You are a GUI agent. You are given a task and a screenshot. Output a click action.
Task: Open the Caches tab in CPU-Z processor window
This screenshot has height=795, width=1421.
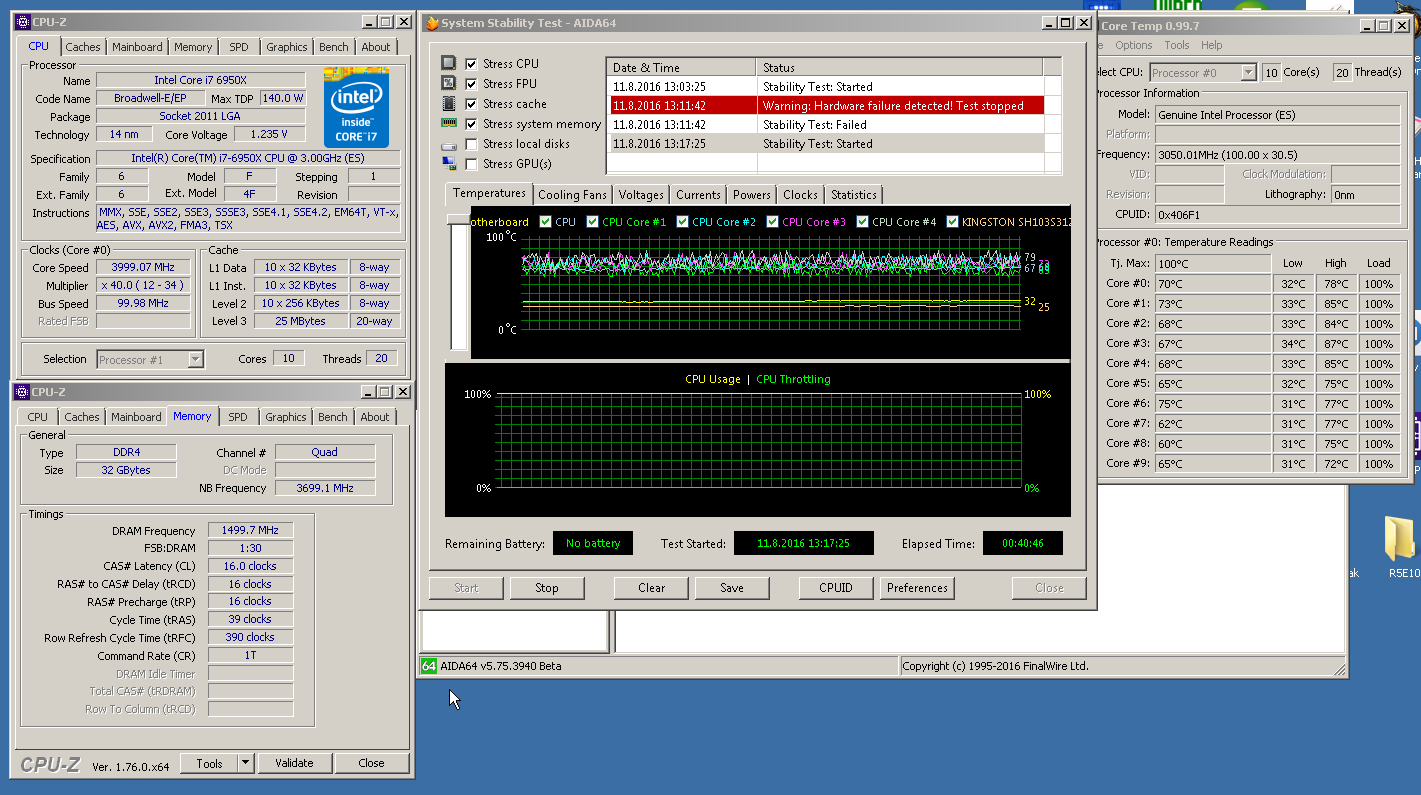coord(82,47)
